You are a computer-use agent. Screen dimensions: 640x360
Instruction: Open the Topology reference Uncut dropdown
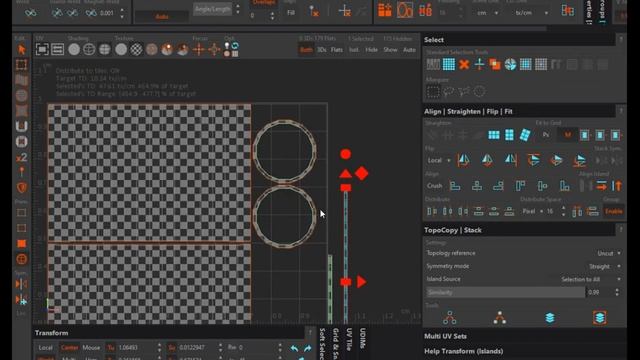click(x=609, y=253)
